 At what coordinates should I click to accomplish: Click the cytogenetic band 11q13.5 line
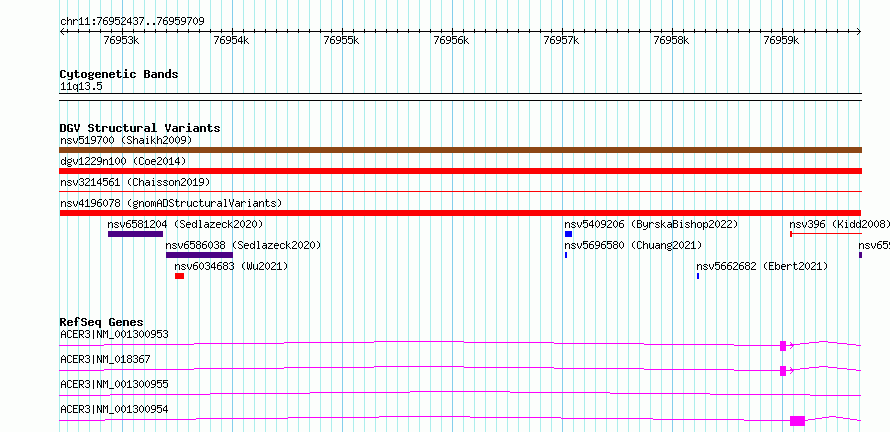(460, 97)
